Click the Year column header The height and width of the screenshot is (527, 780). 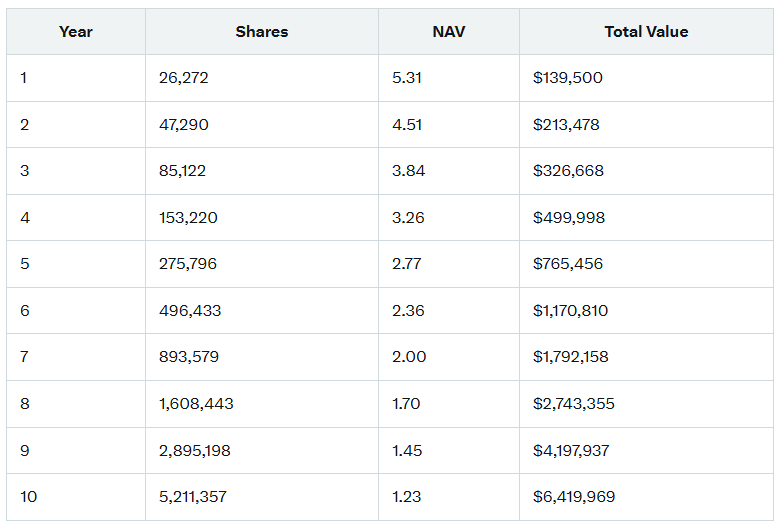(x=76, y=32)
